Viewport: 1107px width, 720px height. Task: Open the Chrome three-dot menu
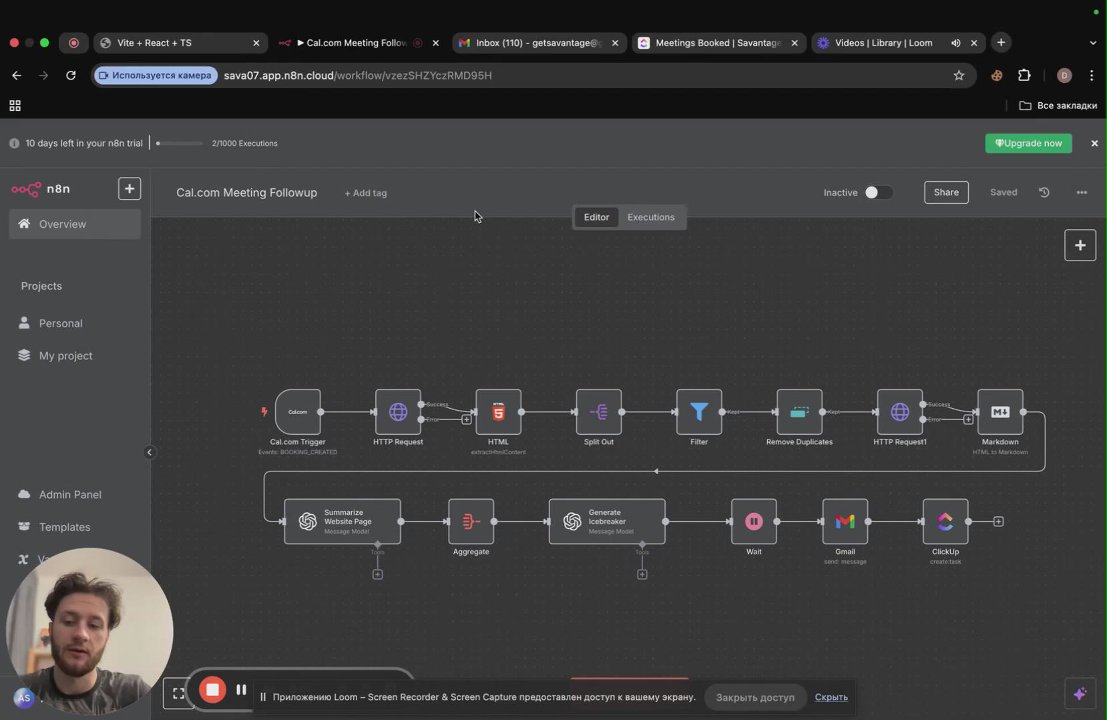click(x=1091, y=76)
